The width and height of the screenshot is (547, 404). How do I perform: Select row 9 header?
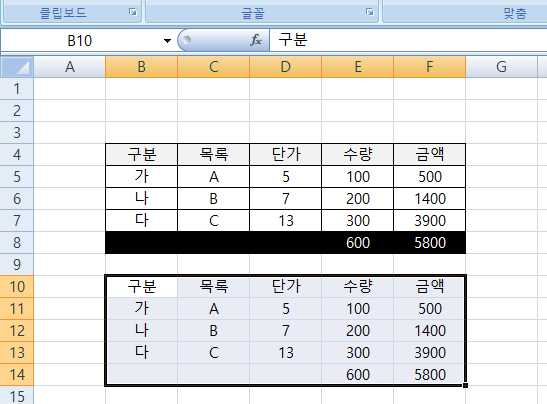[x=17, y=264]
